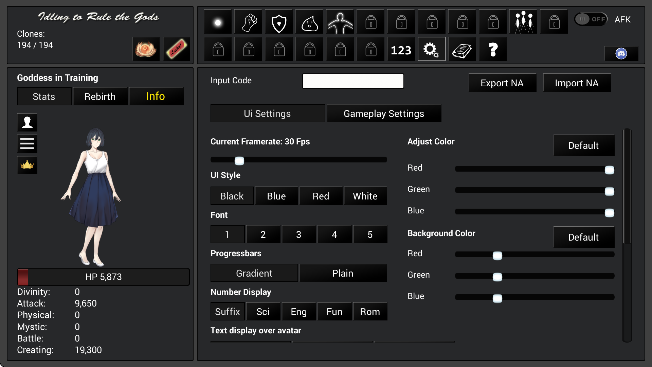This screenshot has height=367, width=652.
Task: Click the HP 5,873 health bar
Action: (103, 277)
